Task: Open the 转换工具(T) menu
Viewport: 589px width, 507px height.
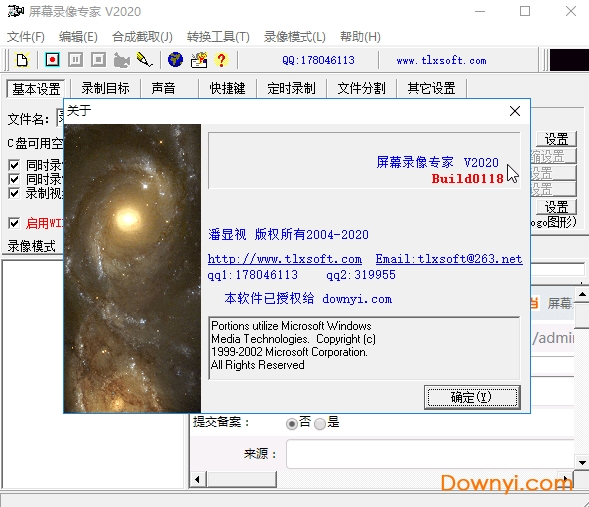Action: point(218,37)
